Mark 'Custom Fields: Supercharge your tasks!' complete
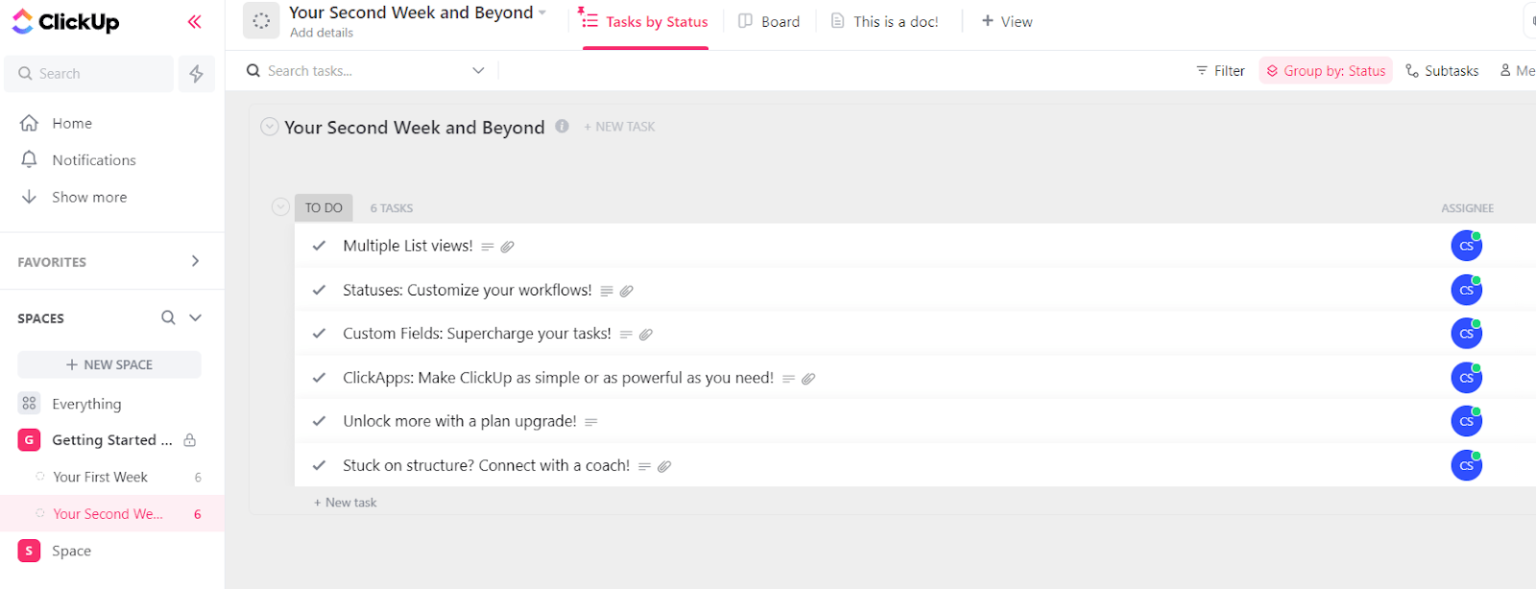Viewport: 1536px width, 589px height. [319, 333]
